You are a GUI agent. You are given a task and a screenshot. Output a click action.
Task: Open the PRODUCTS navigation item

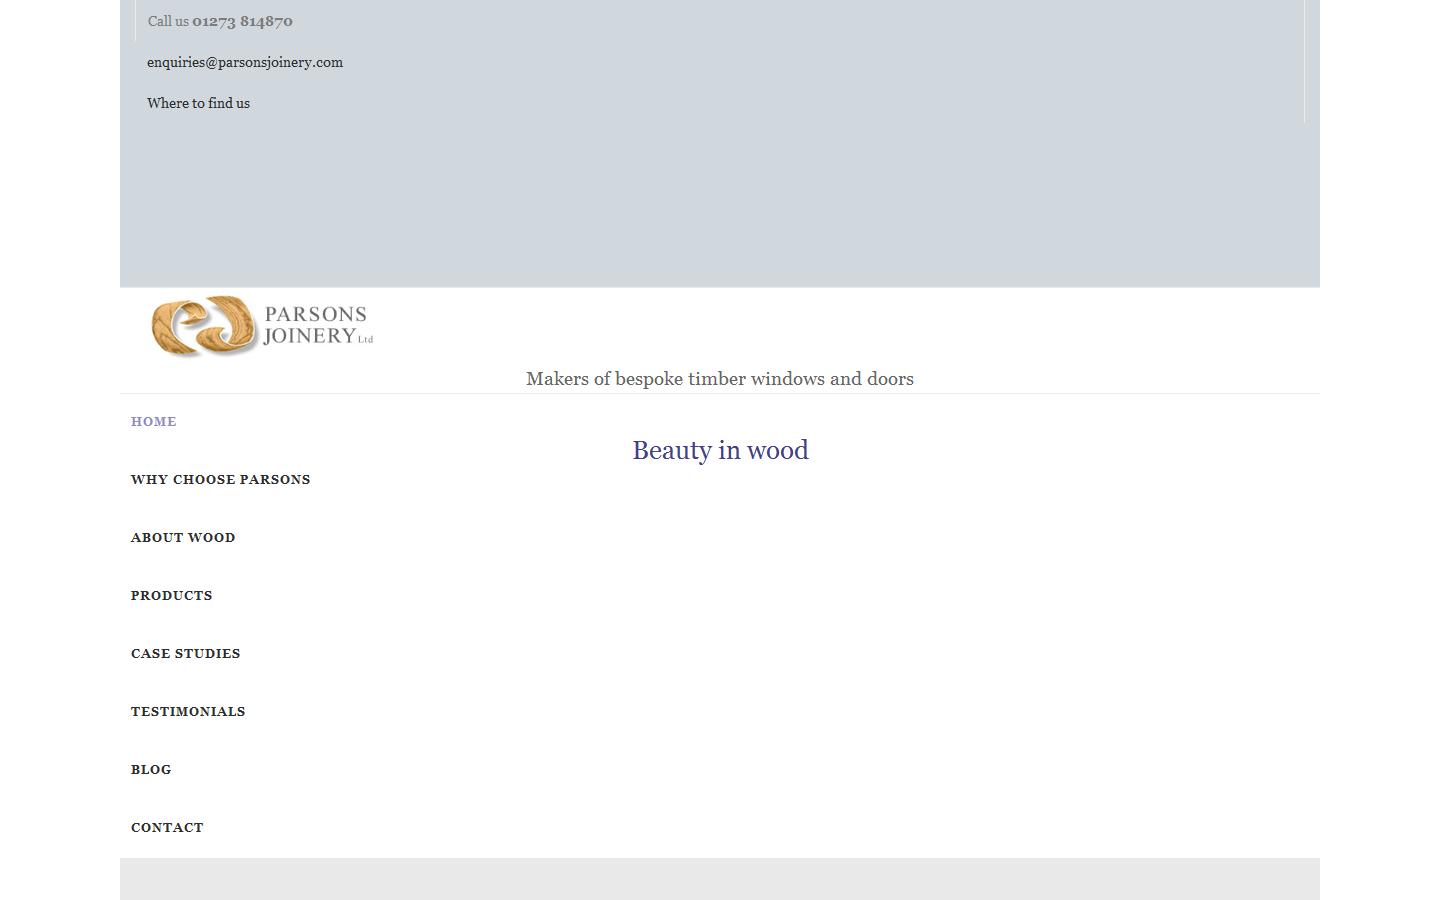[x=171, y=595]
